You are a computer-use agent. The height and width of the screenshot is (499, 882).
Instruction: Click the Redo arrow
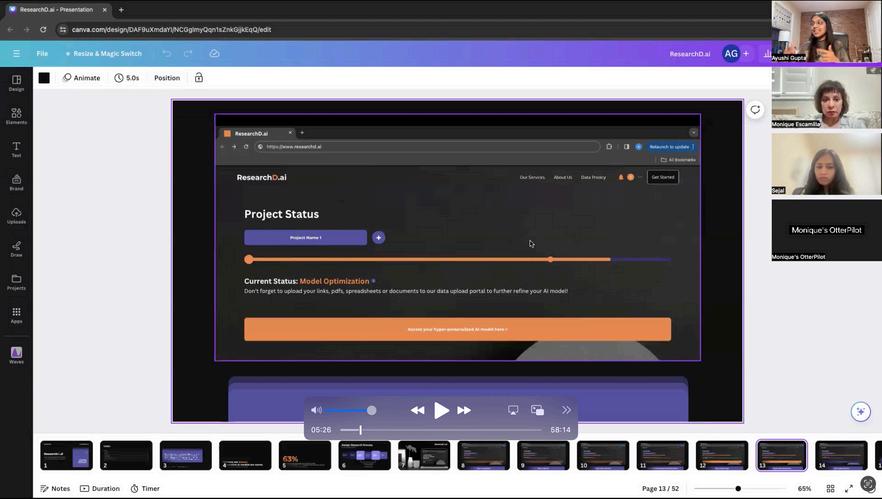188,53
